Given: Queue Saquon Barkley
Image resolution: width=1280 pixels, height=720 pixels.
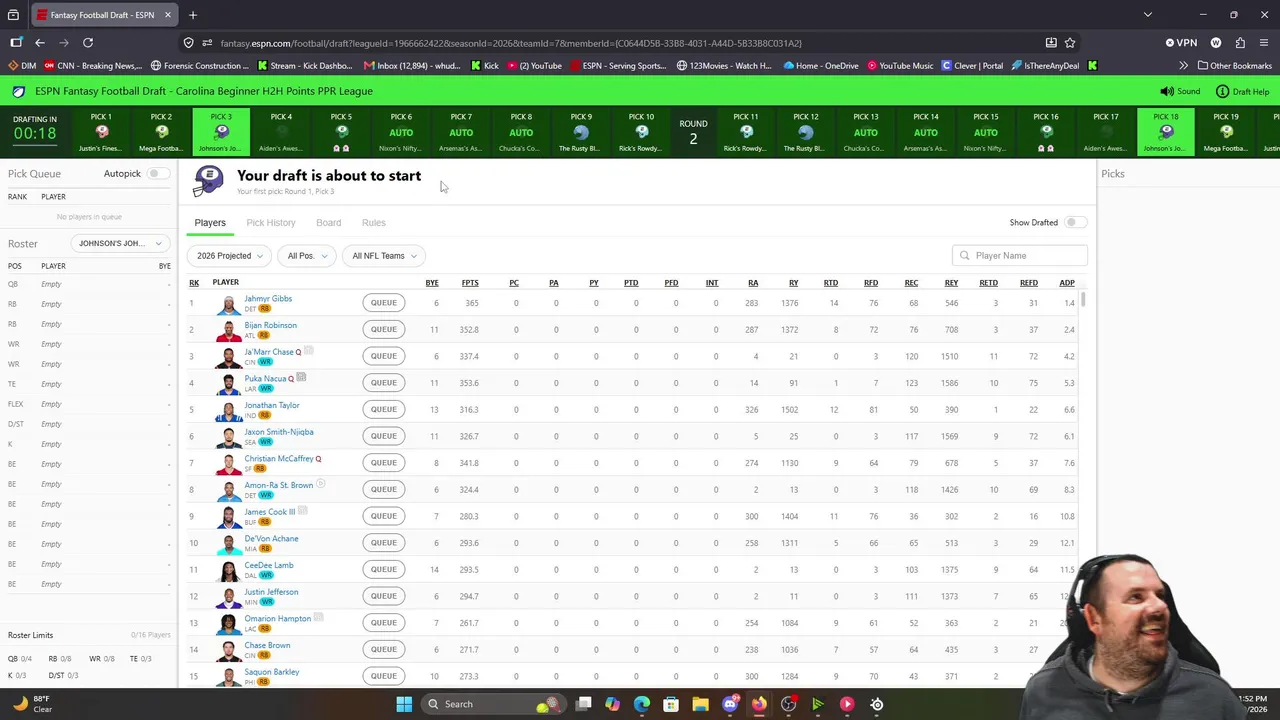Looking at the screenshot, I should coord(384,676).
